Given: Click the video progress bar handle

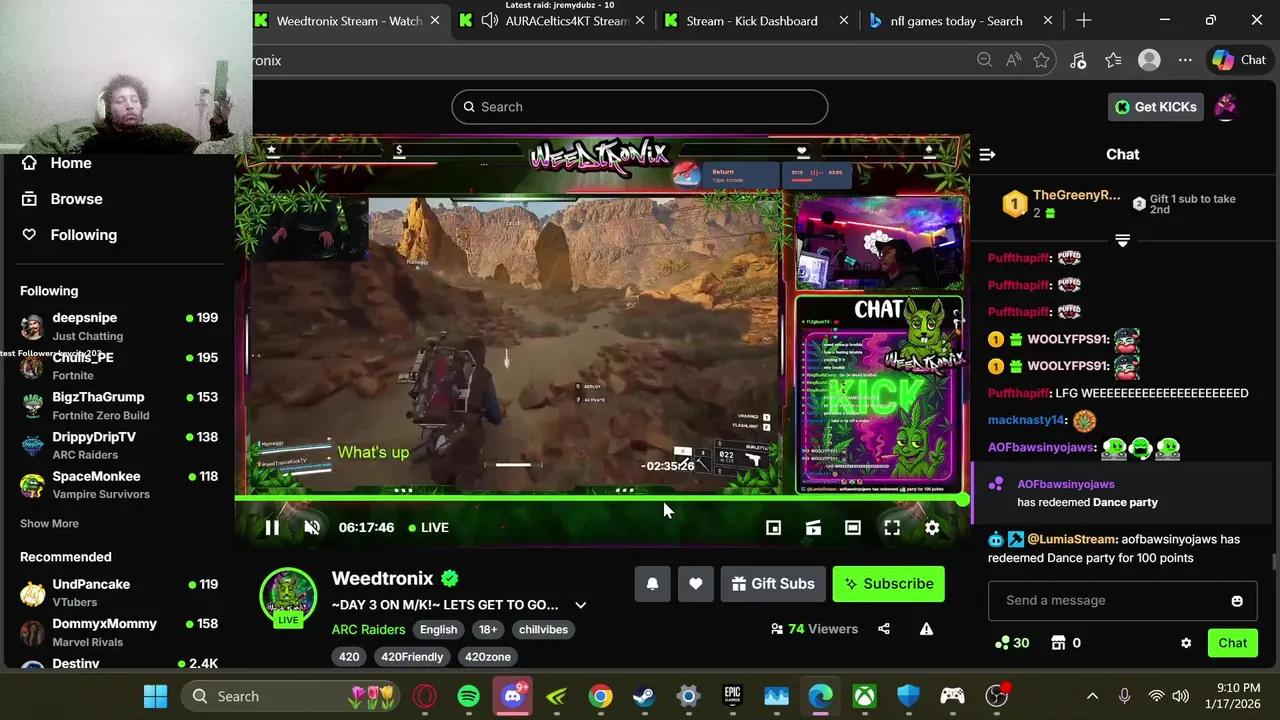Looking at the screenshot, I should click(x=964, y=498).
